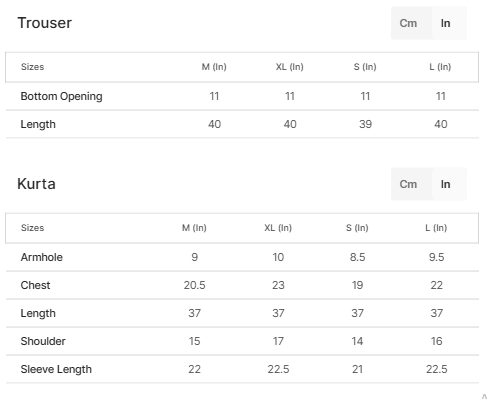
Task: Switch Trouser chart to Cm units
Action: coord(408,23)
